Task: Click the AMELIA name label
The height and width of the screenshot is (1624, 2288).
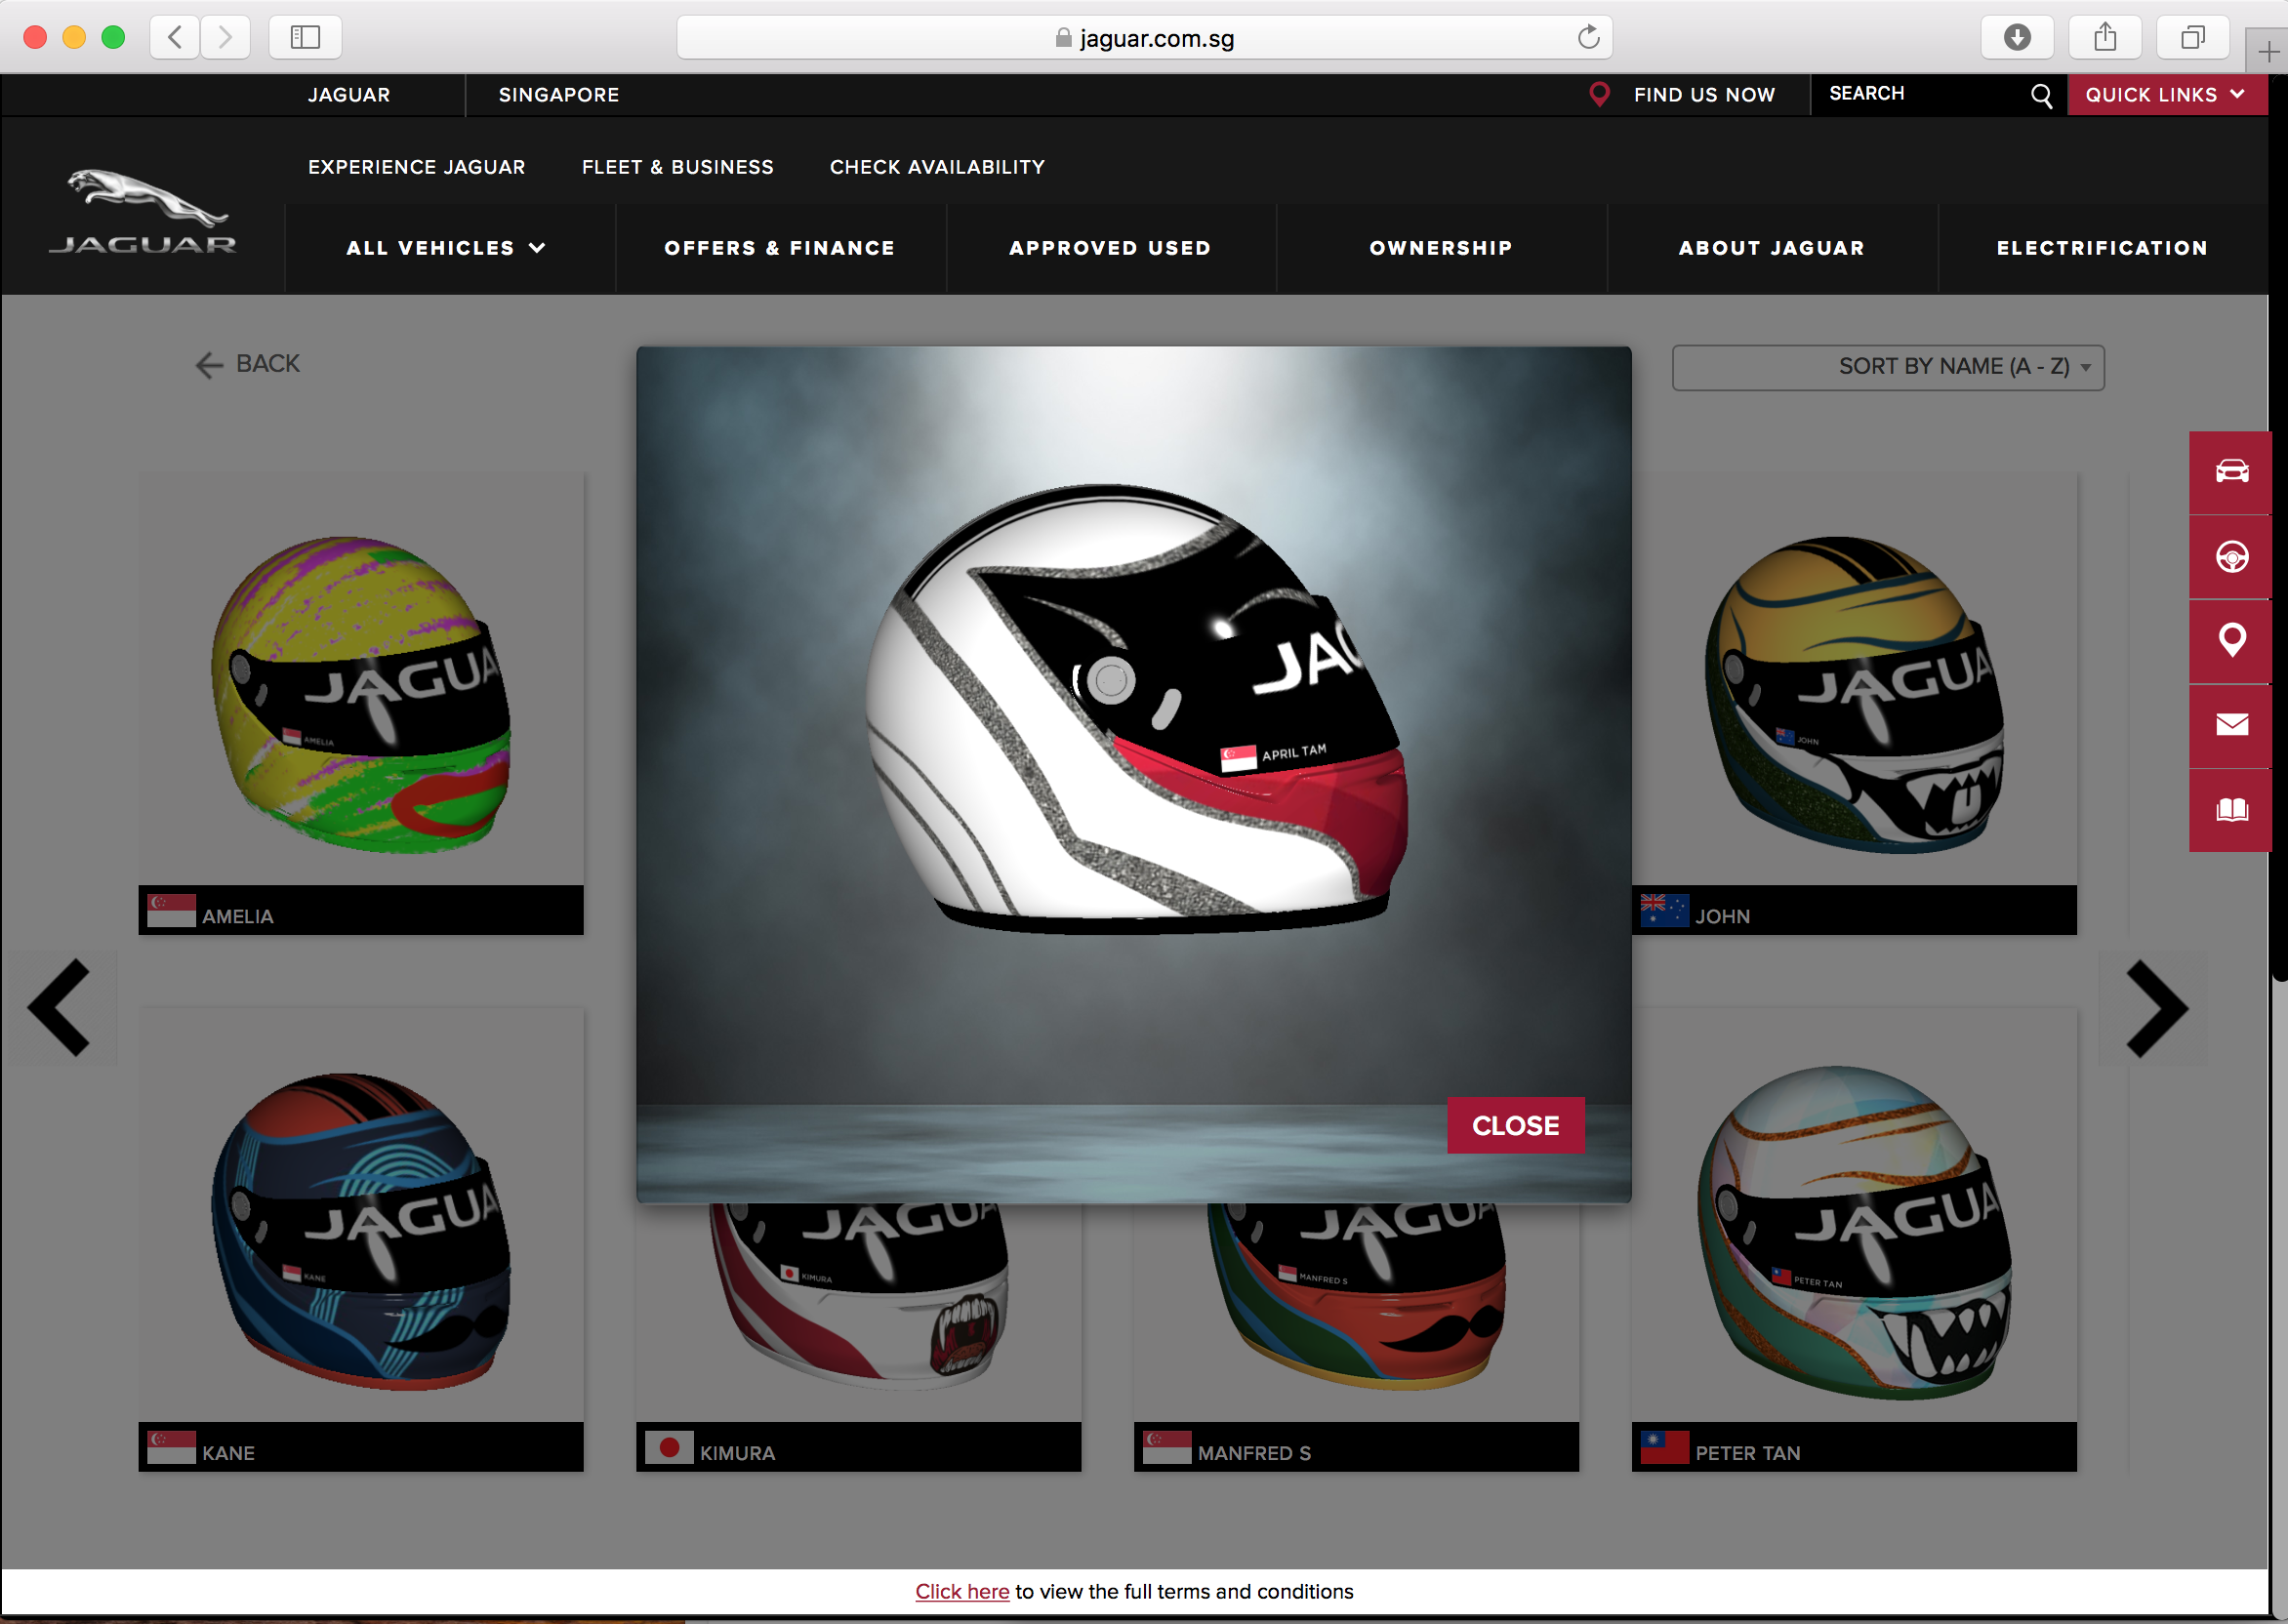Action: pyautogui.click(x=237, y=916)
